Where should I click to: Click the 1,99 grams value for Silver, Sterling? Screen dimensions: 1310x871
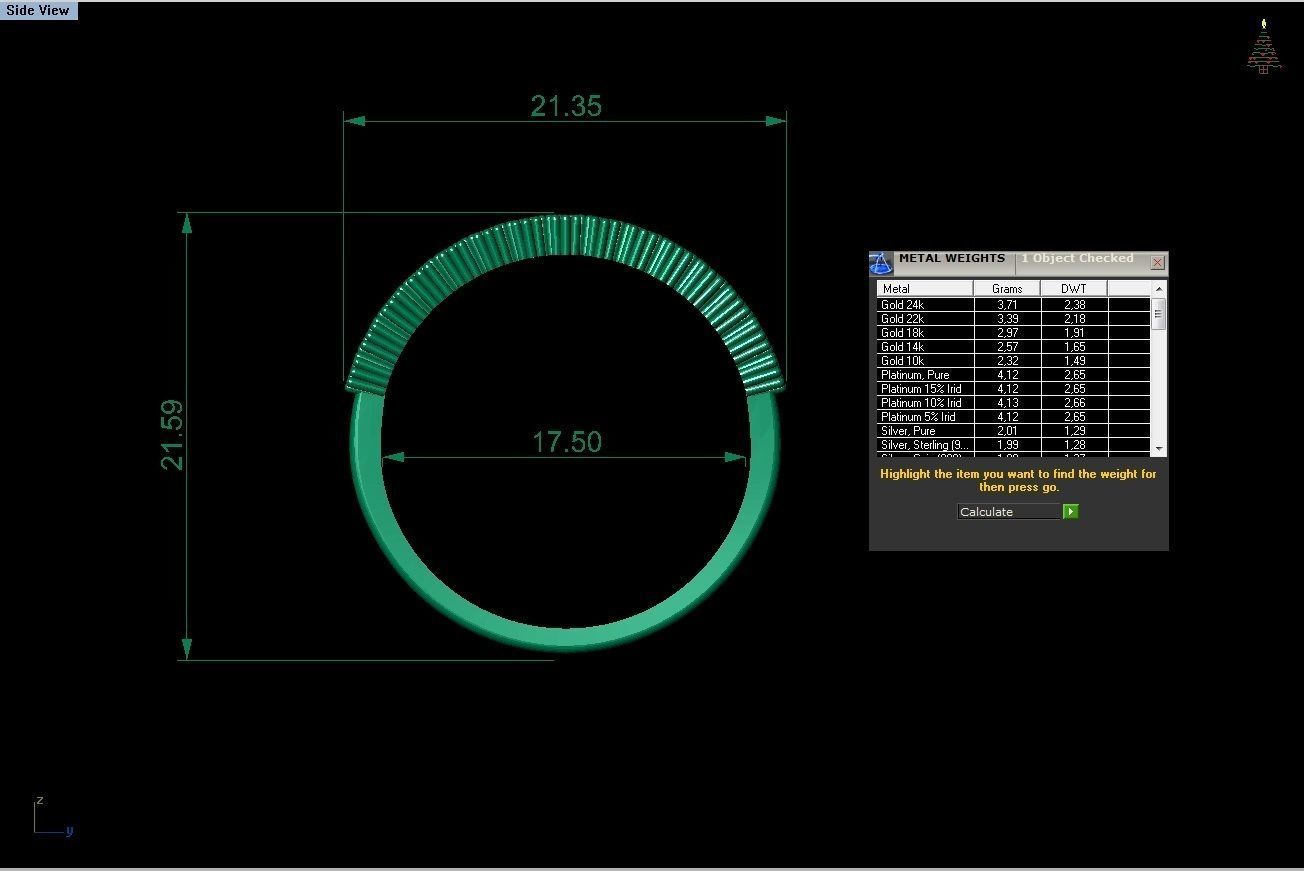pos(1007,445)
